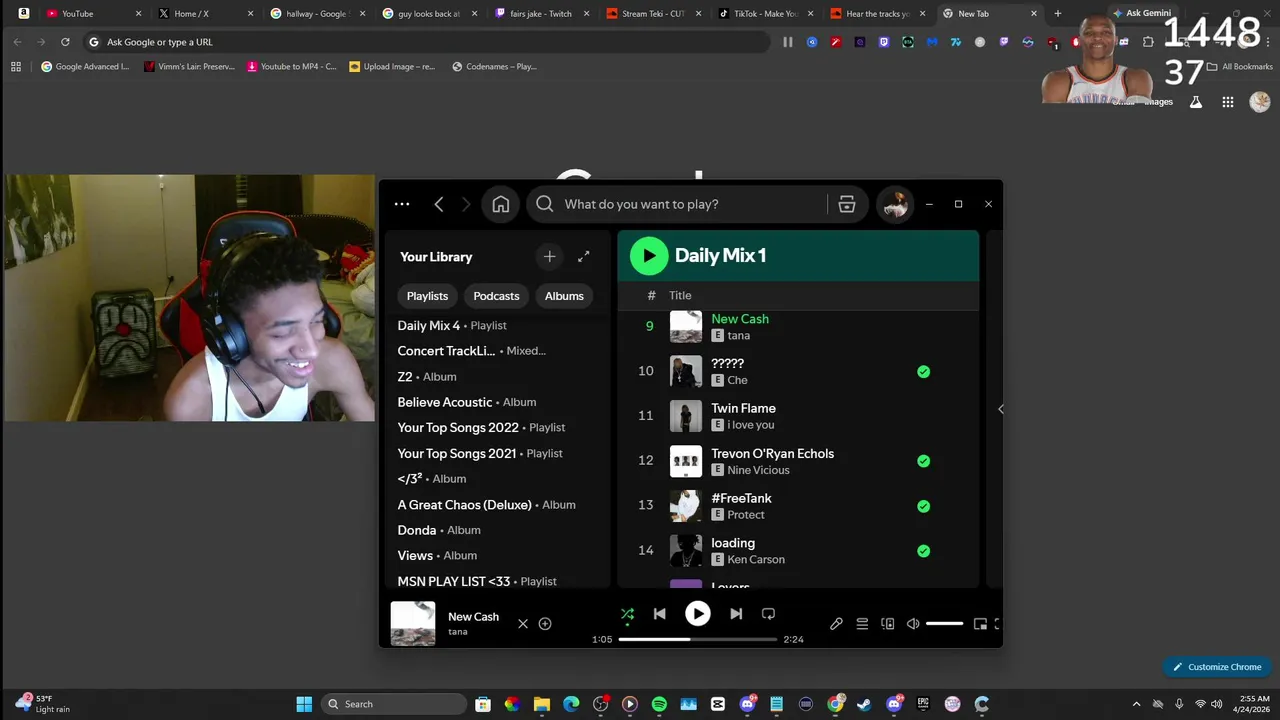The width and height of the screenshot is (1280, 720).
Task: Click the New Cash album thumbnail in tracklist
Action: pyautogui.click(x=686, y=327)
